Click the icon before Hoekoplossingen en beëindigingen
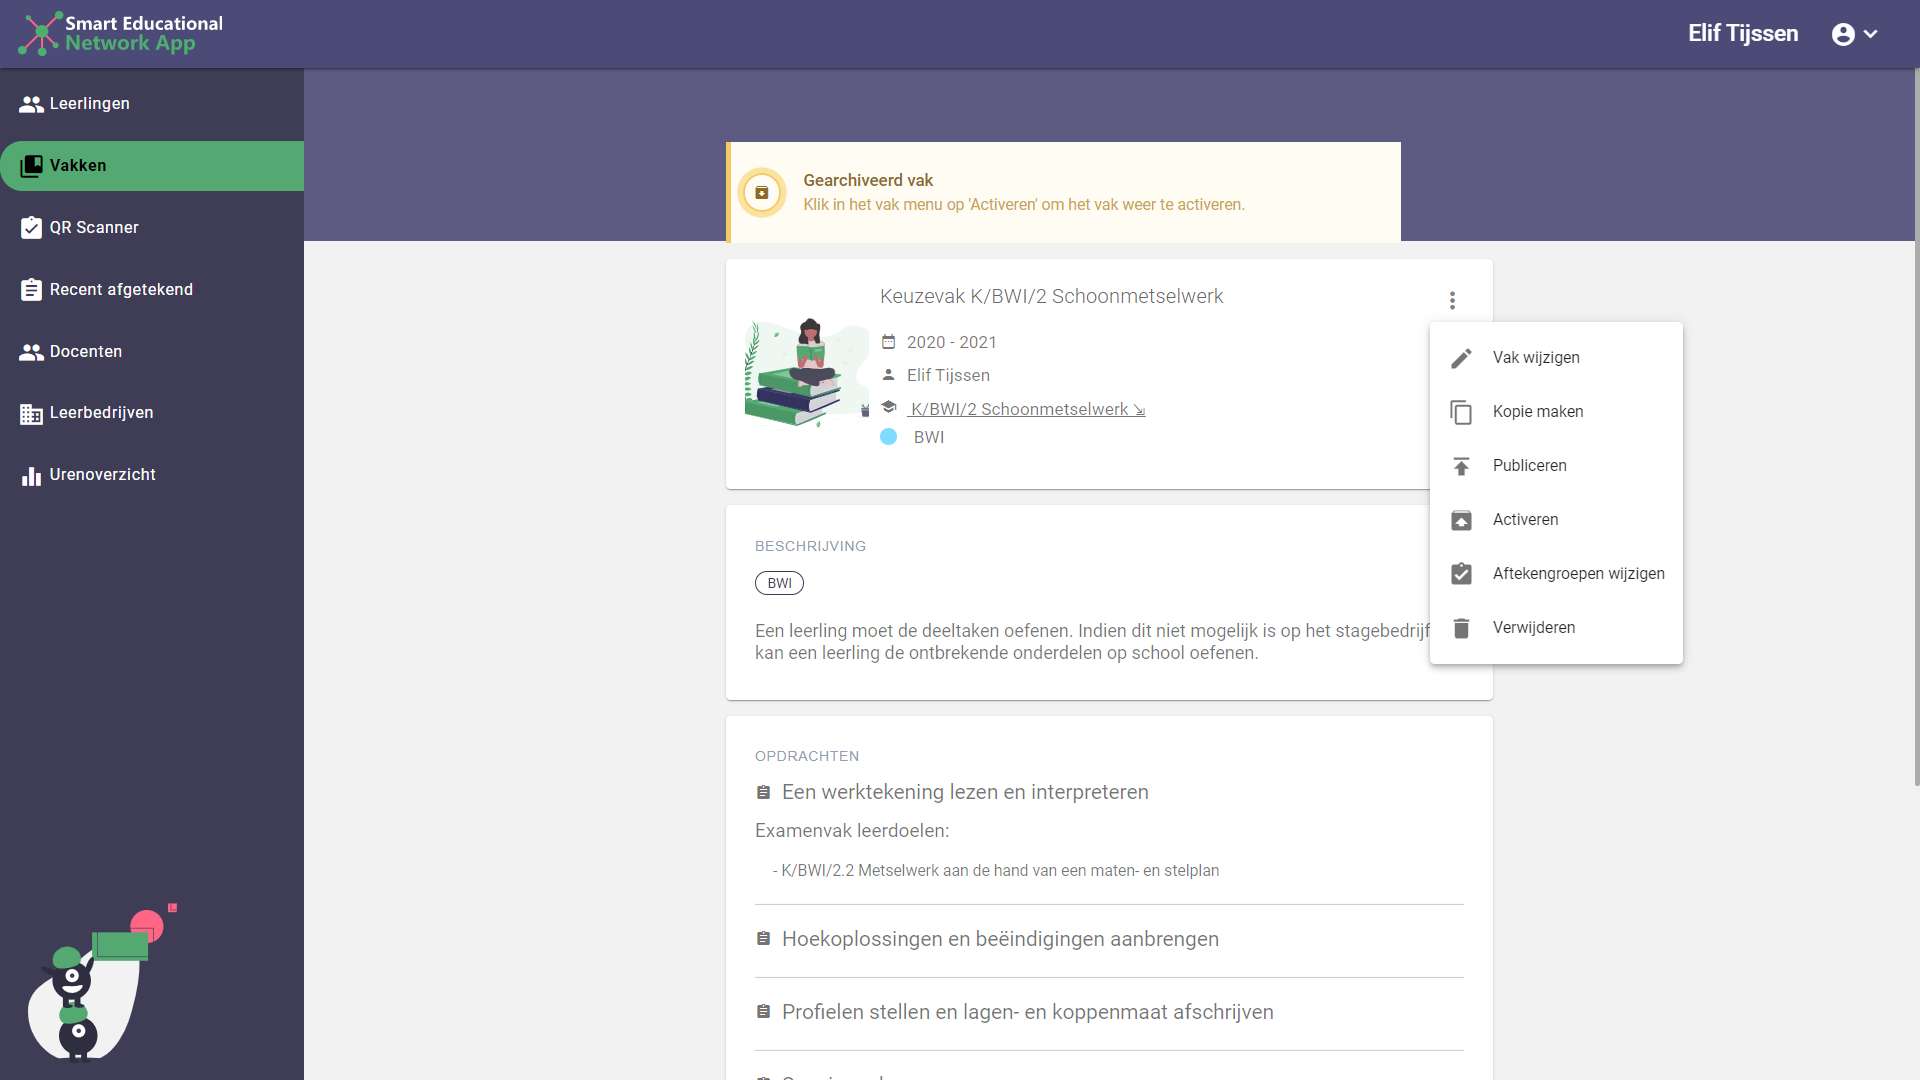Viewport: 1920px width, 1080px height. pyautogui.click(x=763, y=939)
